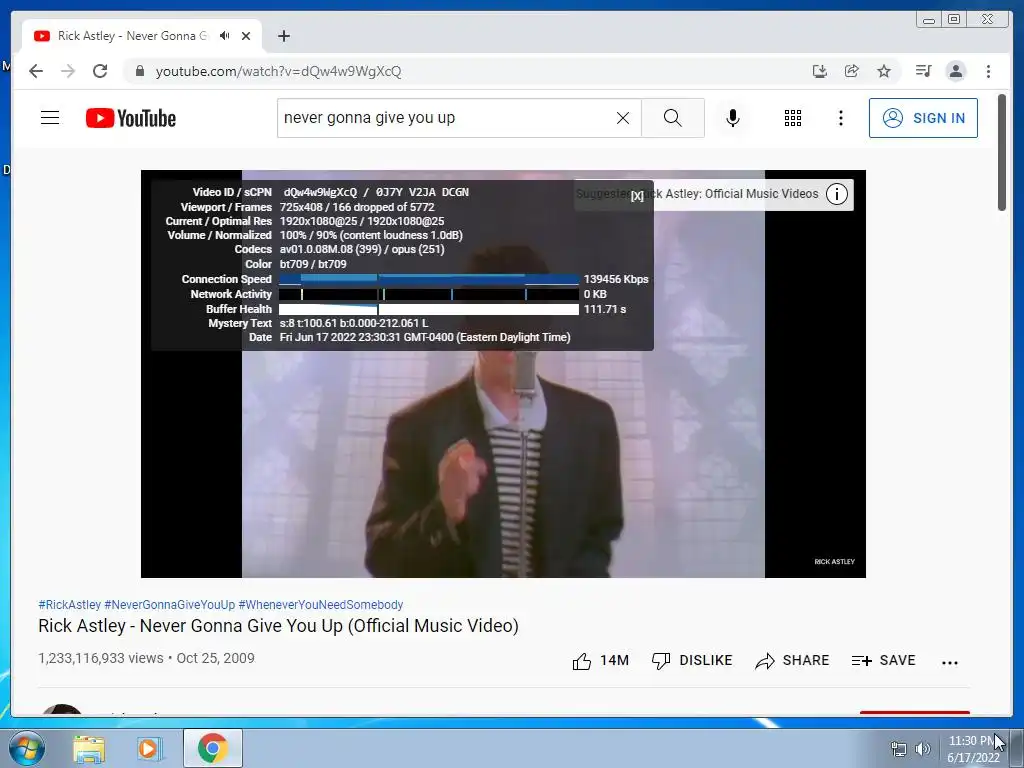
Task: Click the magnifier search button
Action: [673, 118]
